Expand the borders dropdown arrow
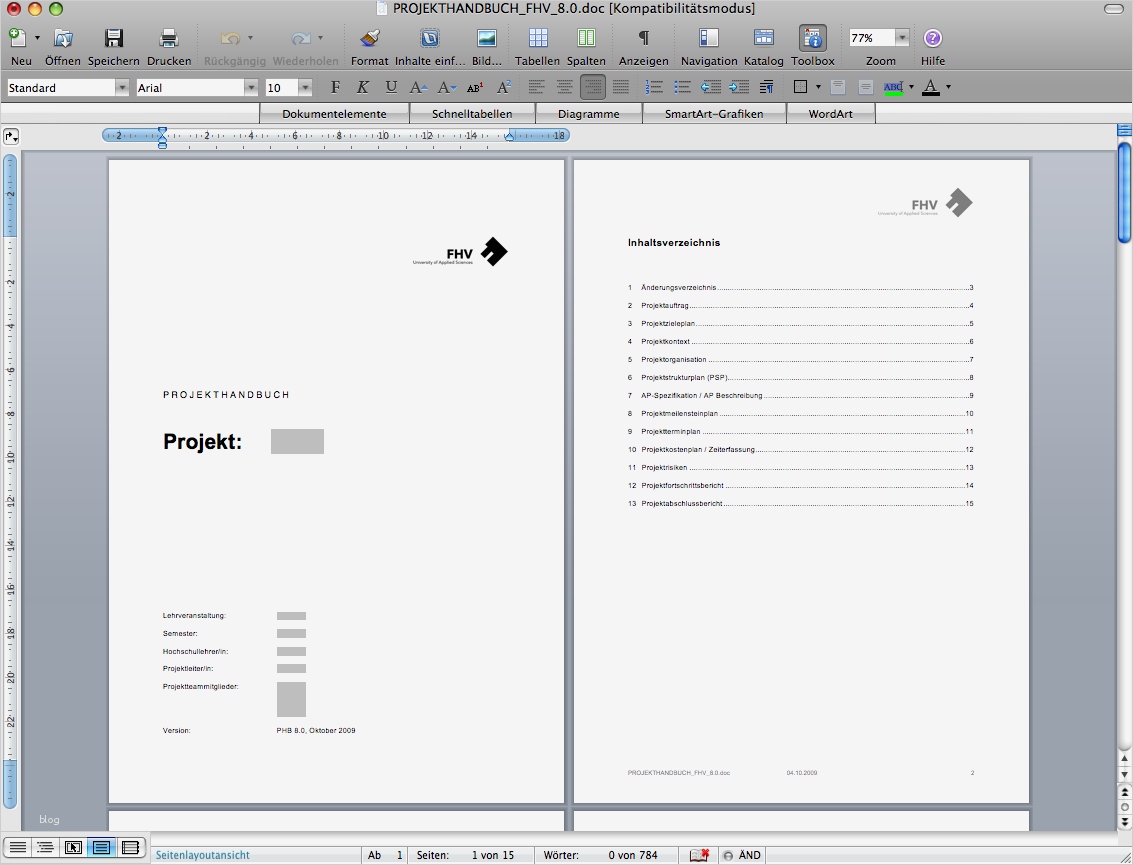The height and width of the screenshot is (865, 1133). pos(818,87)
